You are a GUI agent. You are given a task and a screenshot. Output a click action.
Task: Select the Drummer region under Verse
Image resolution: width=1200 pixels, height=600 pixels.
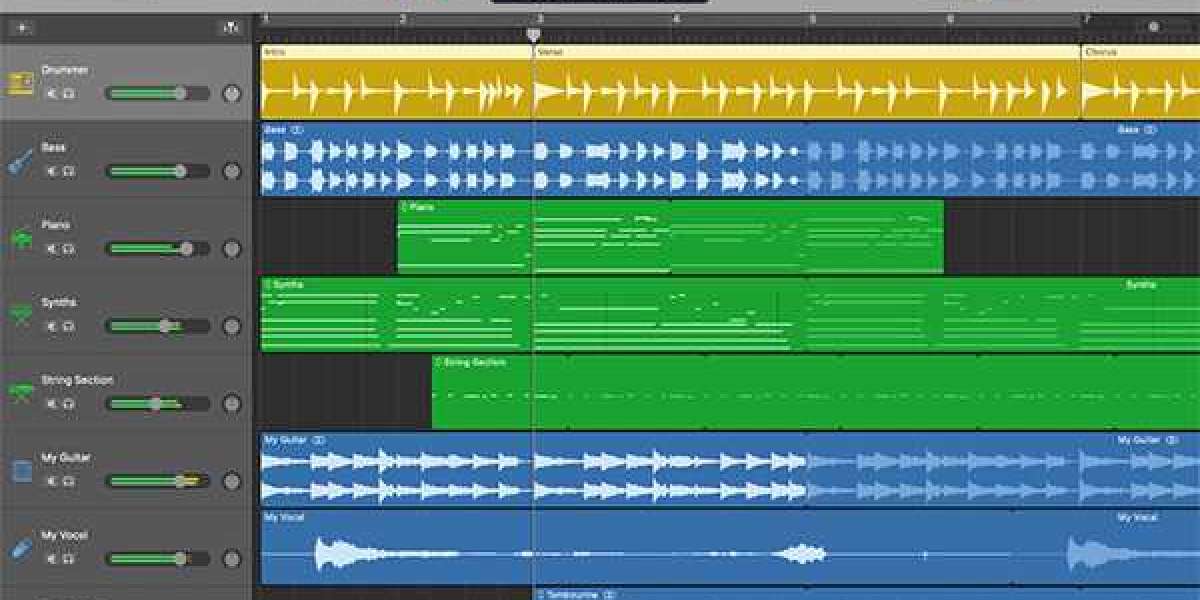[806, 89]
